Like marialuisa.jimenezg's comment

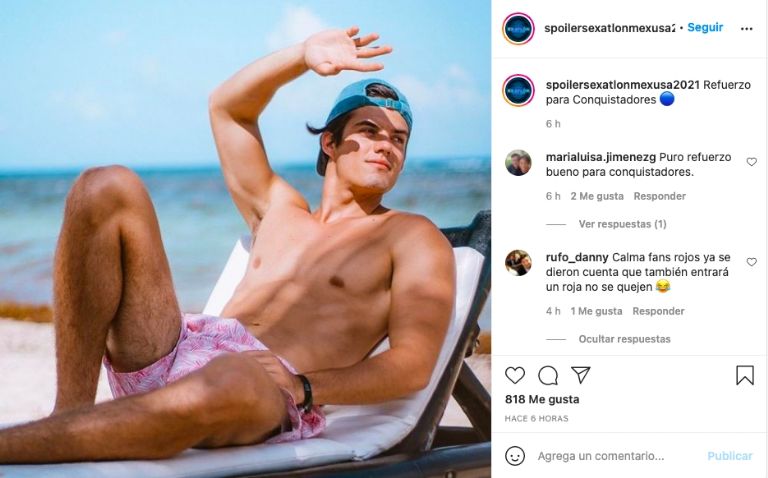tap(752, 162)
